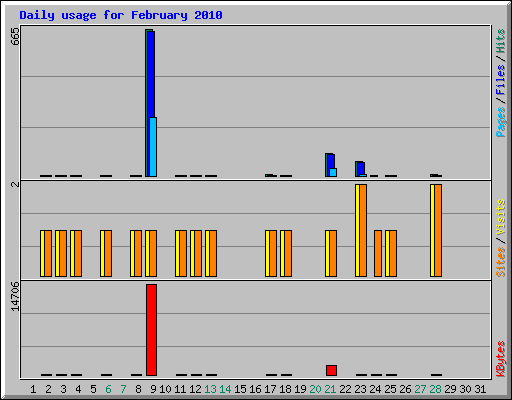Click the orange Sites legend label
This screenshot has height=400, width=512.
500,262
